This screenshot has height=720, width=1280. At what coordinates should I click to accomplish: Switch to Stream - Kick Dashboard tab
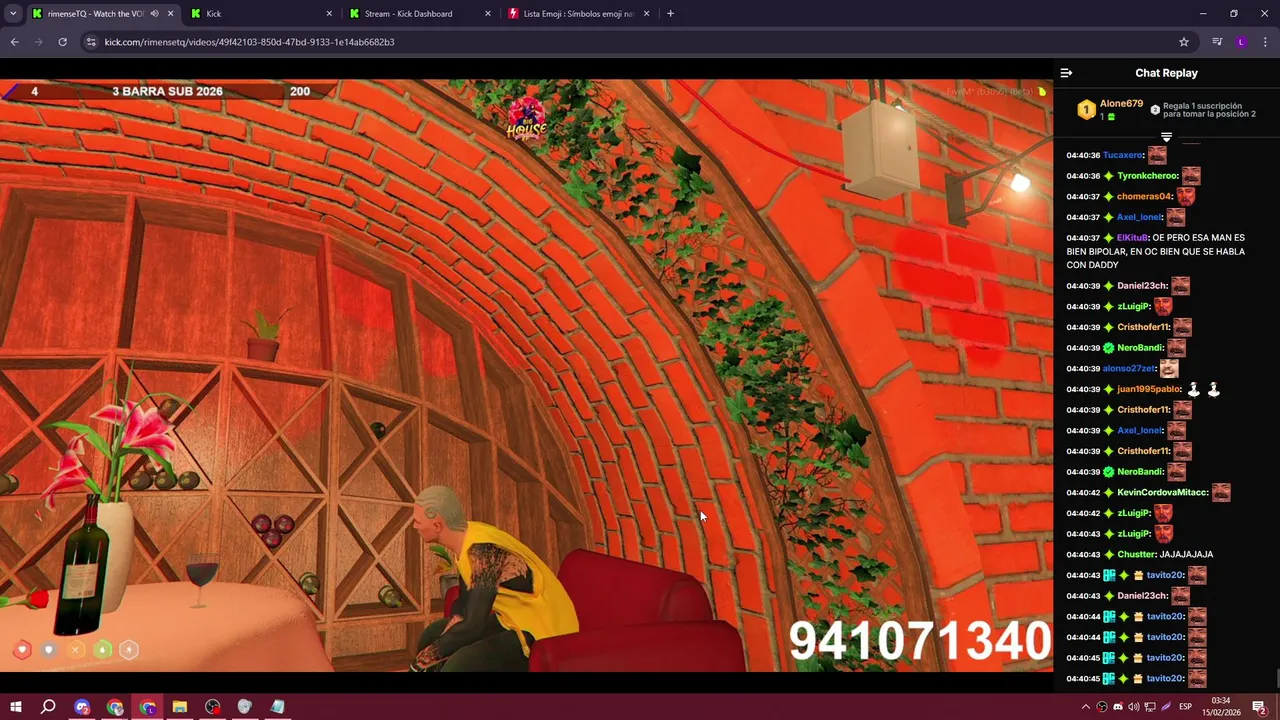[420, 14]
